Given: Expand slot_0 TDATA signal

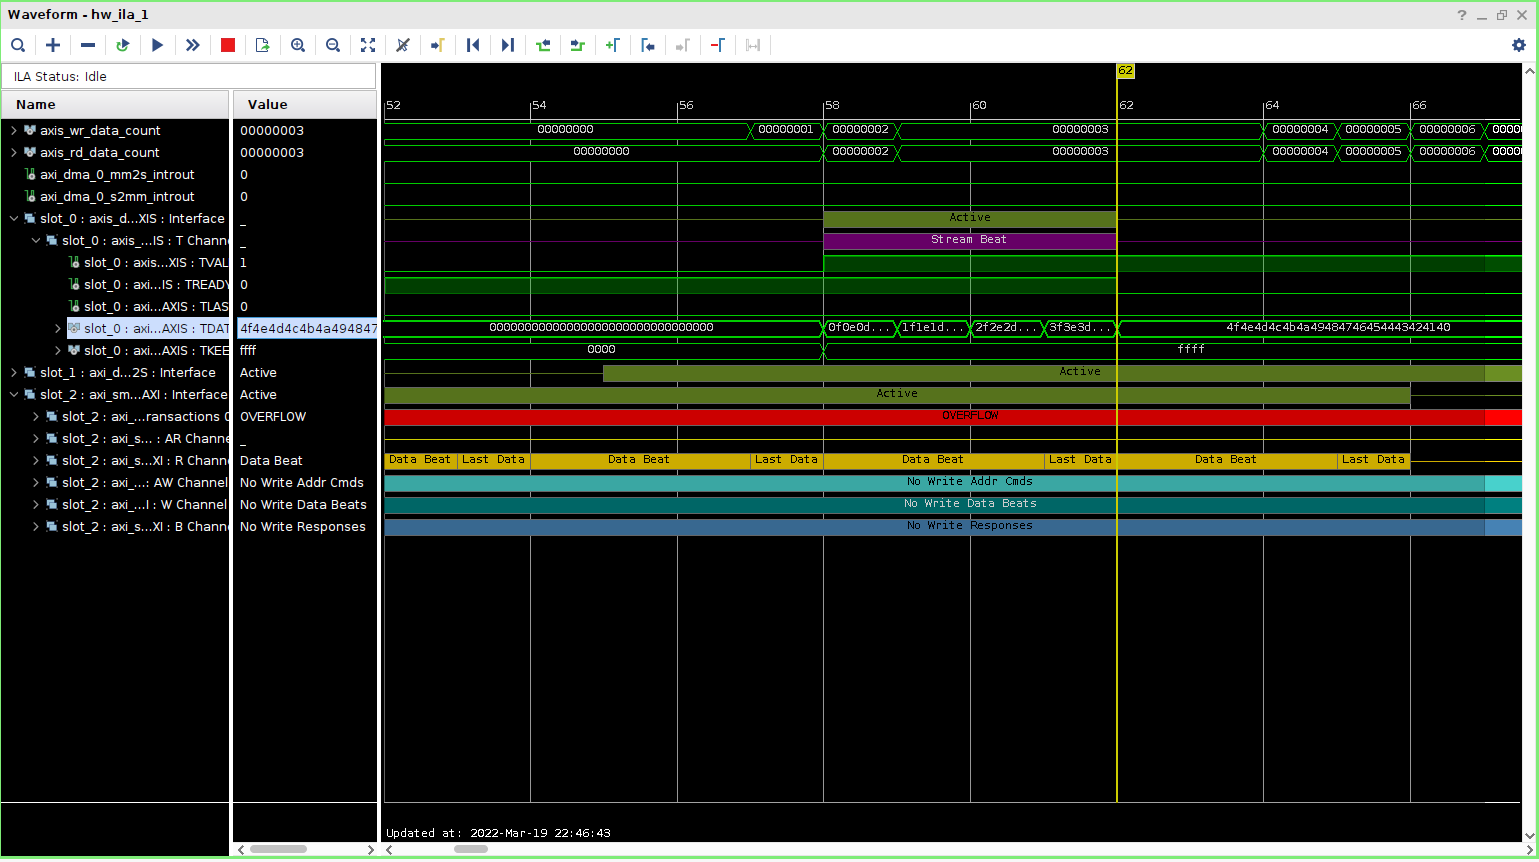Looking at the screenshot, I should point(58,329).
